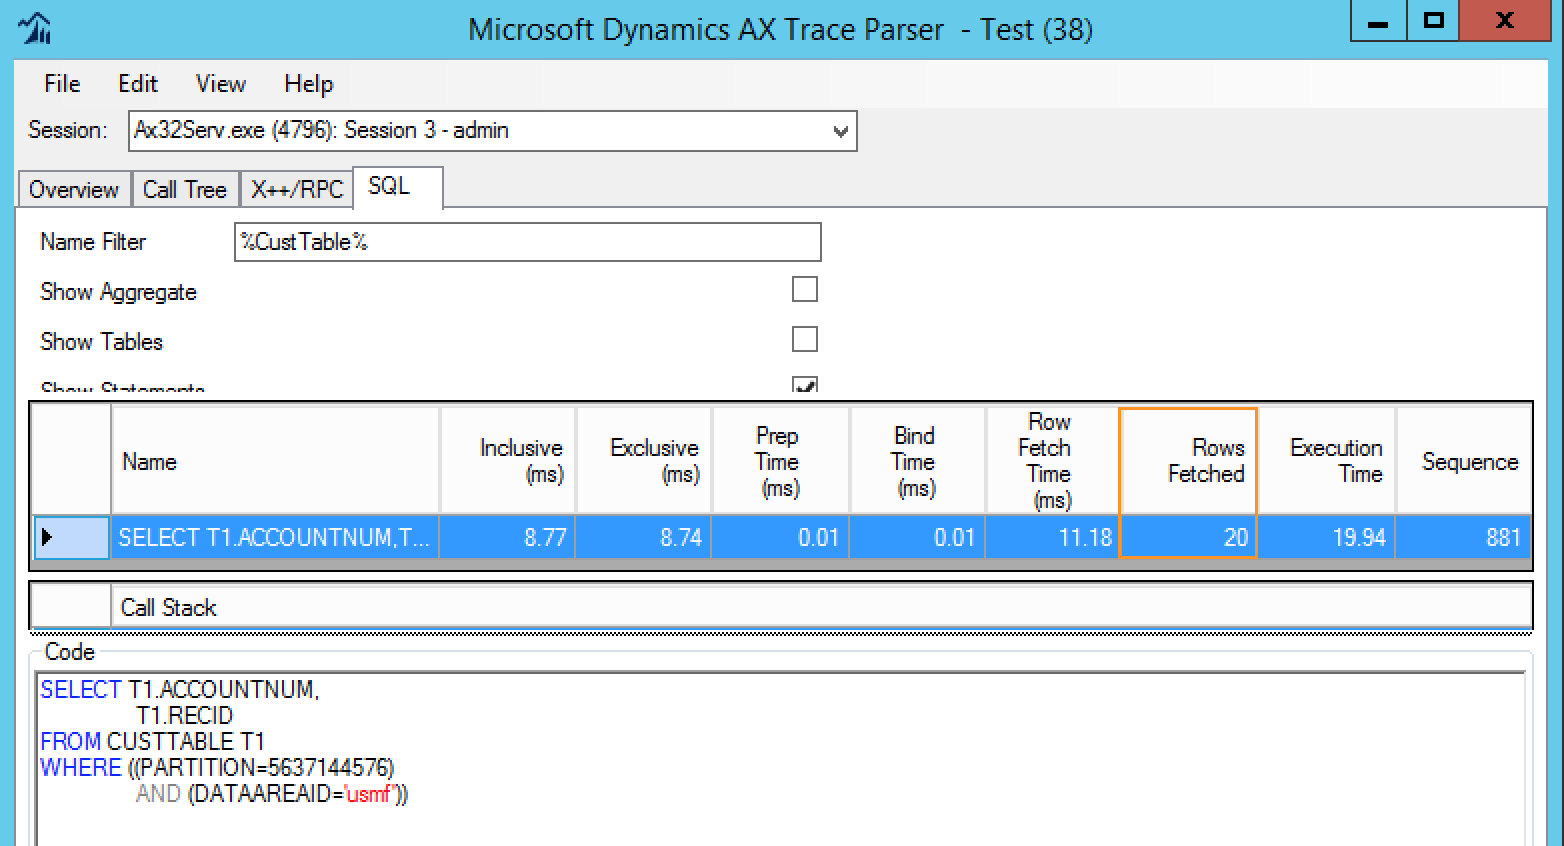Click the Rows Fetched value 20
This screenshot has height=846, width=1564.
pyautogui.click(x=1188, y=537)
